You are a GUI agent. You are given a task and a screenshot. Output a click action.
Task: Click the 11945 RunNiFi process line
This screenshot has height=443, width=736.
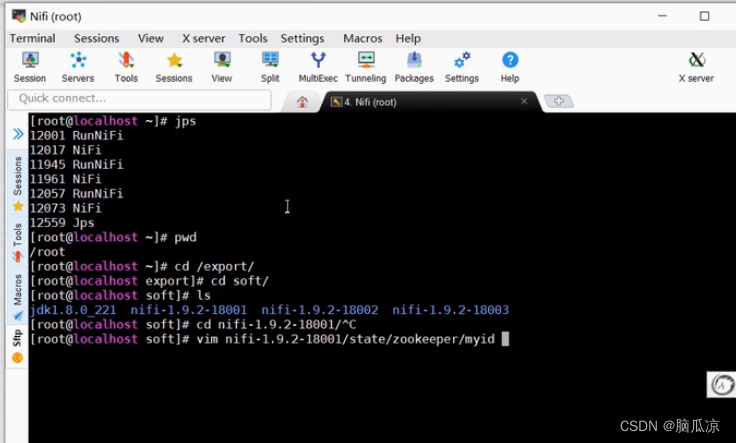(x=77, y=164)
